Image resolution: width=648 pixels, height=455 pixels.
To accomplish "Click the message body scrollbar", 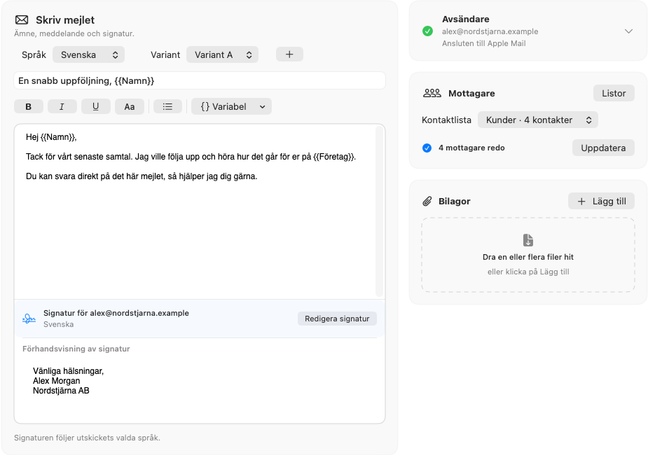I will tap(379, 212).
